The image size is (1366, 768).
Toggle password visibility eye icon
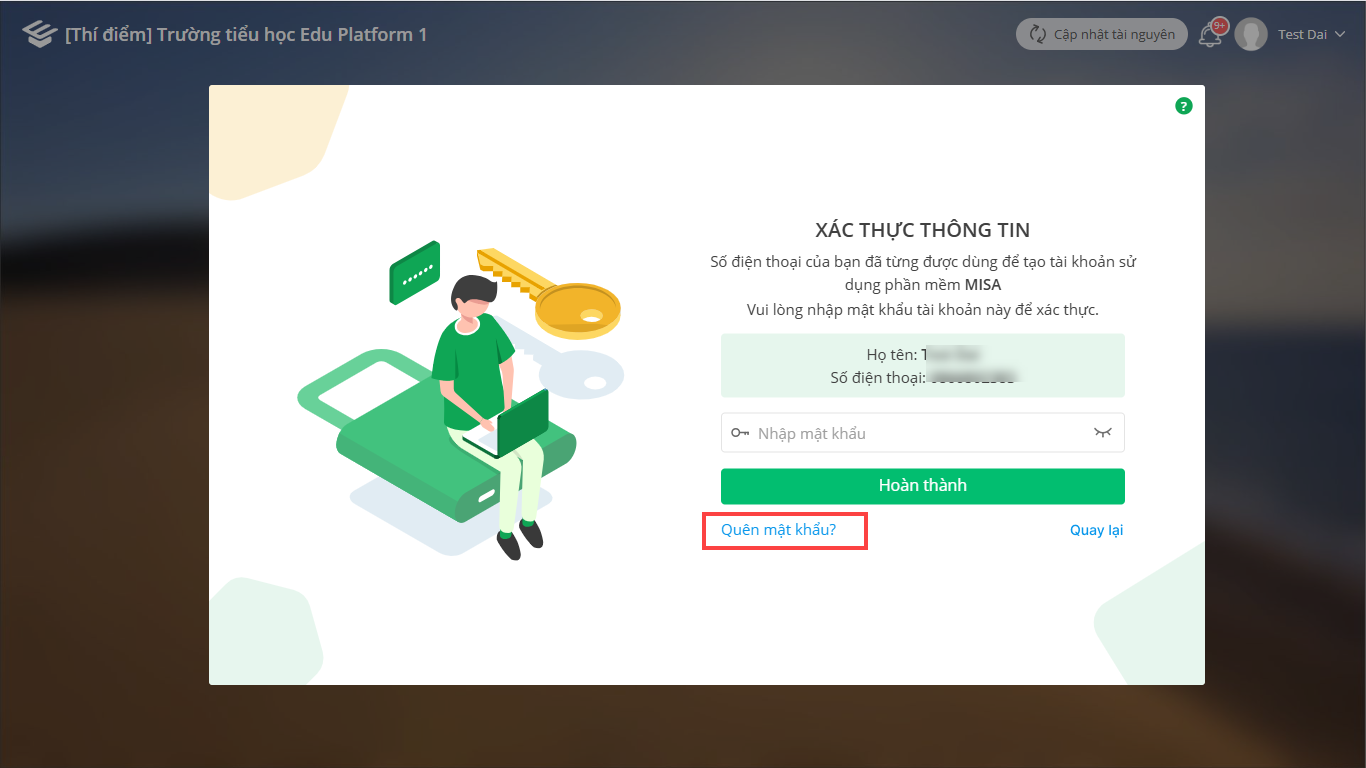[1103, 433]
